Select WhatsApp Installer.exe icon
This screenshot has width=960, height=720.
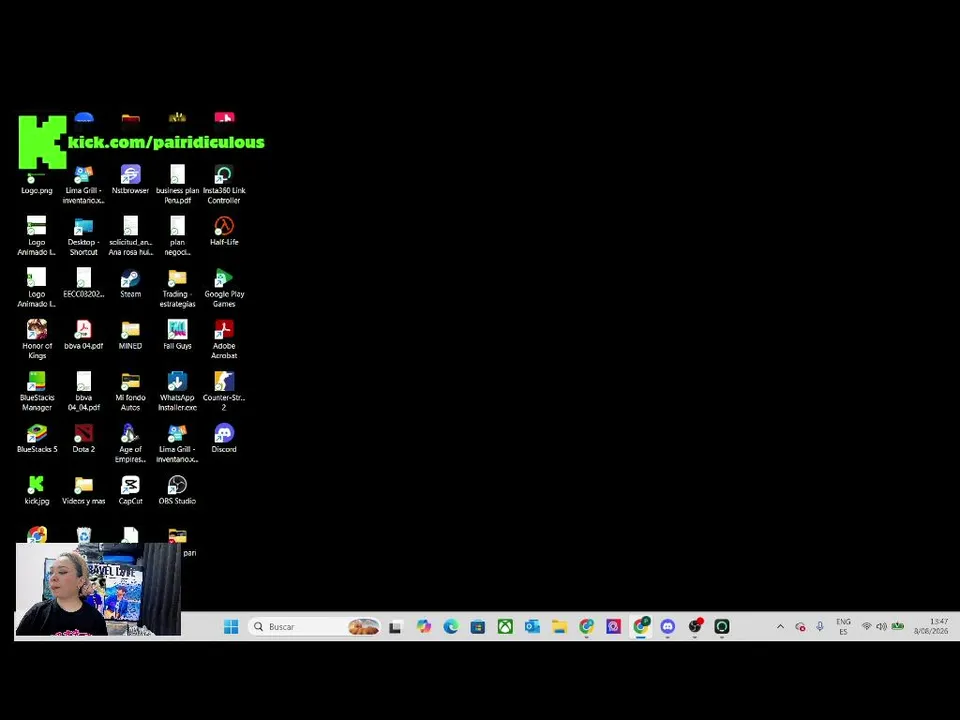tap(178, 391)
